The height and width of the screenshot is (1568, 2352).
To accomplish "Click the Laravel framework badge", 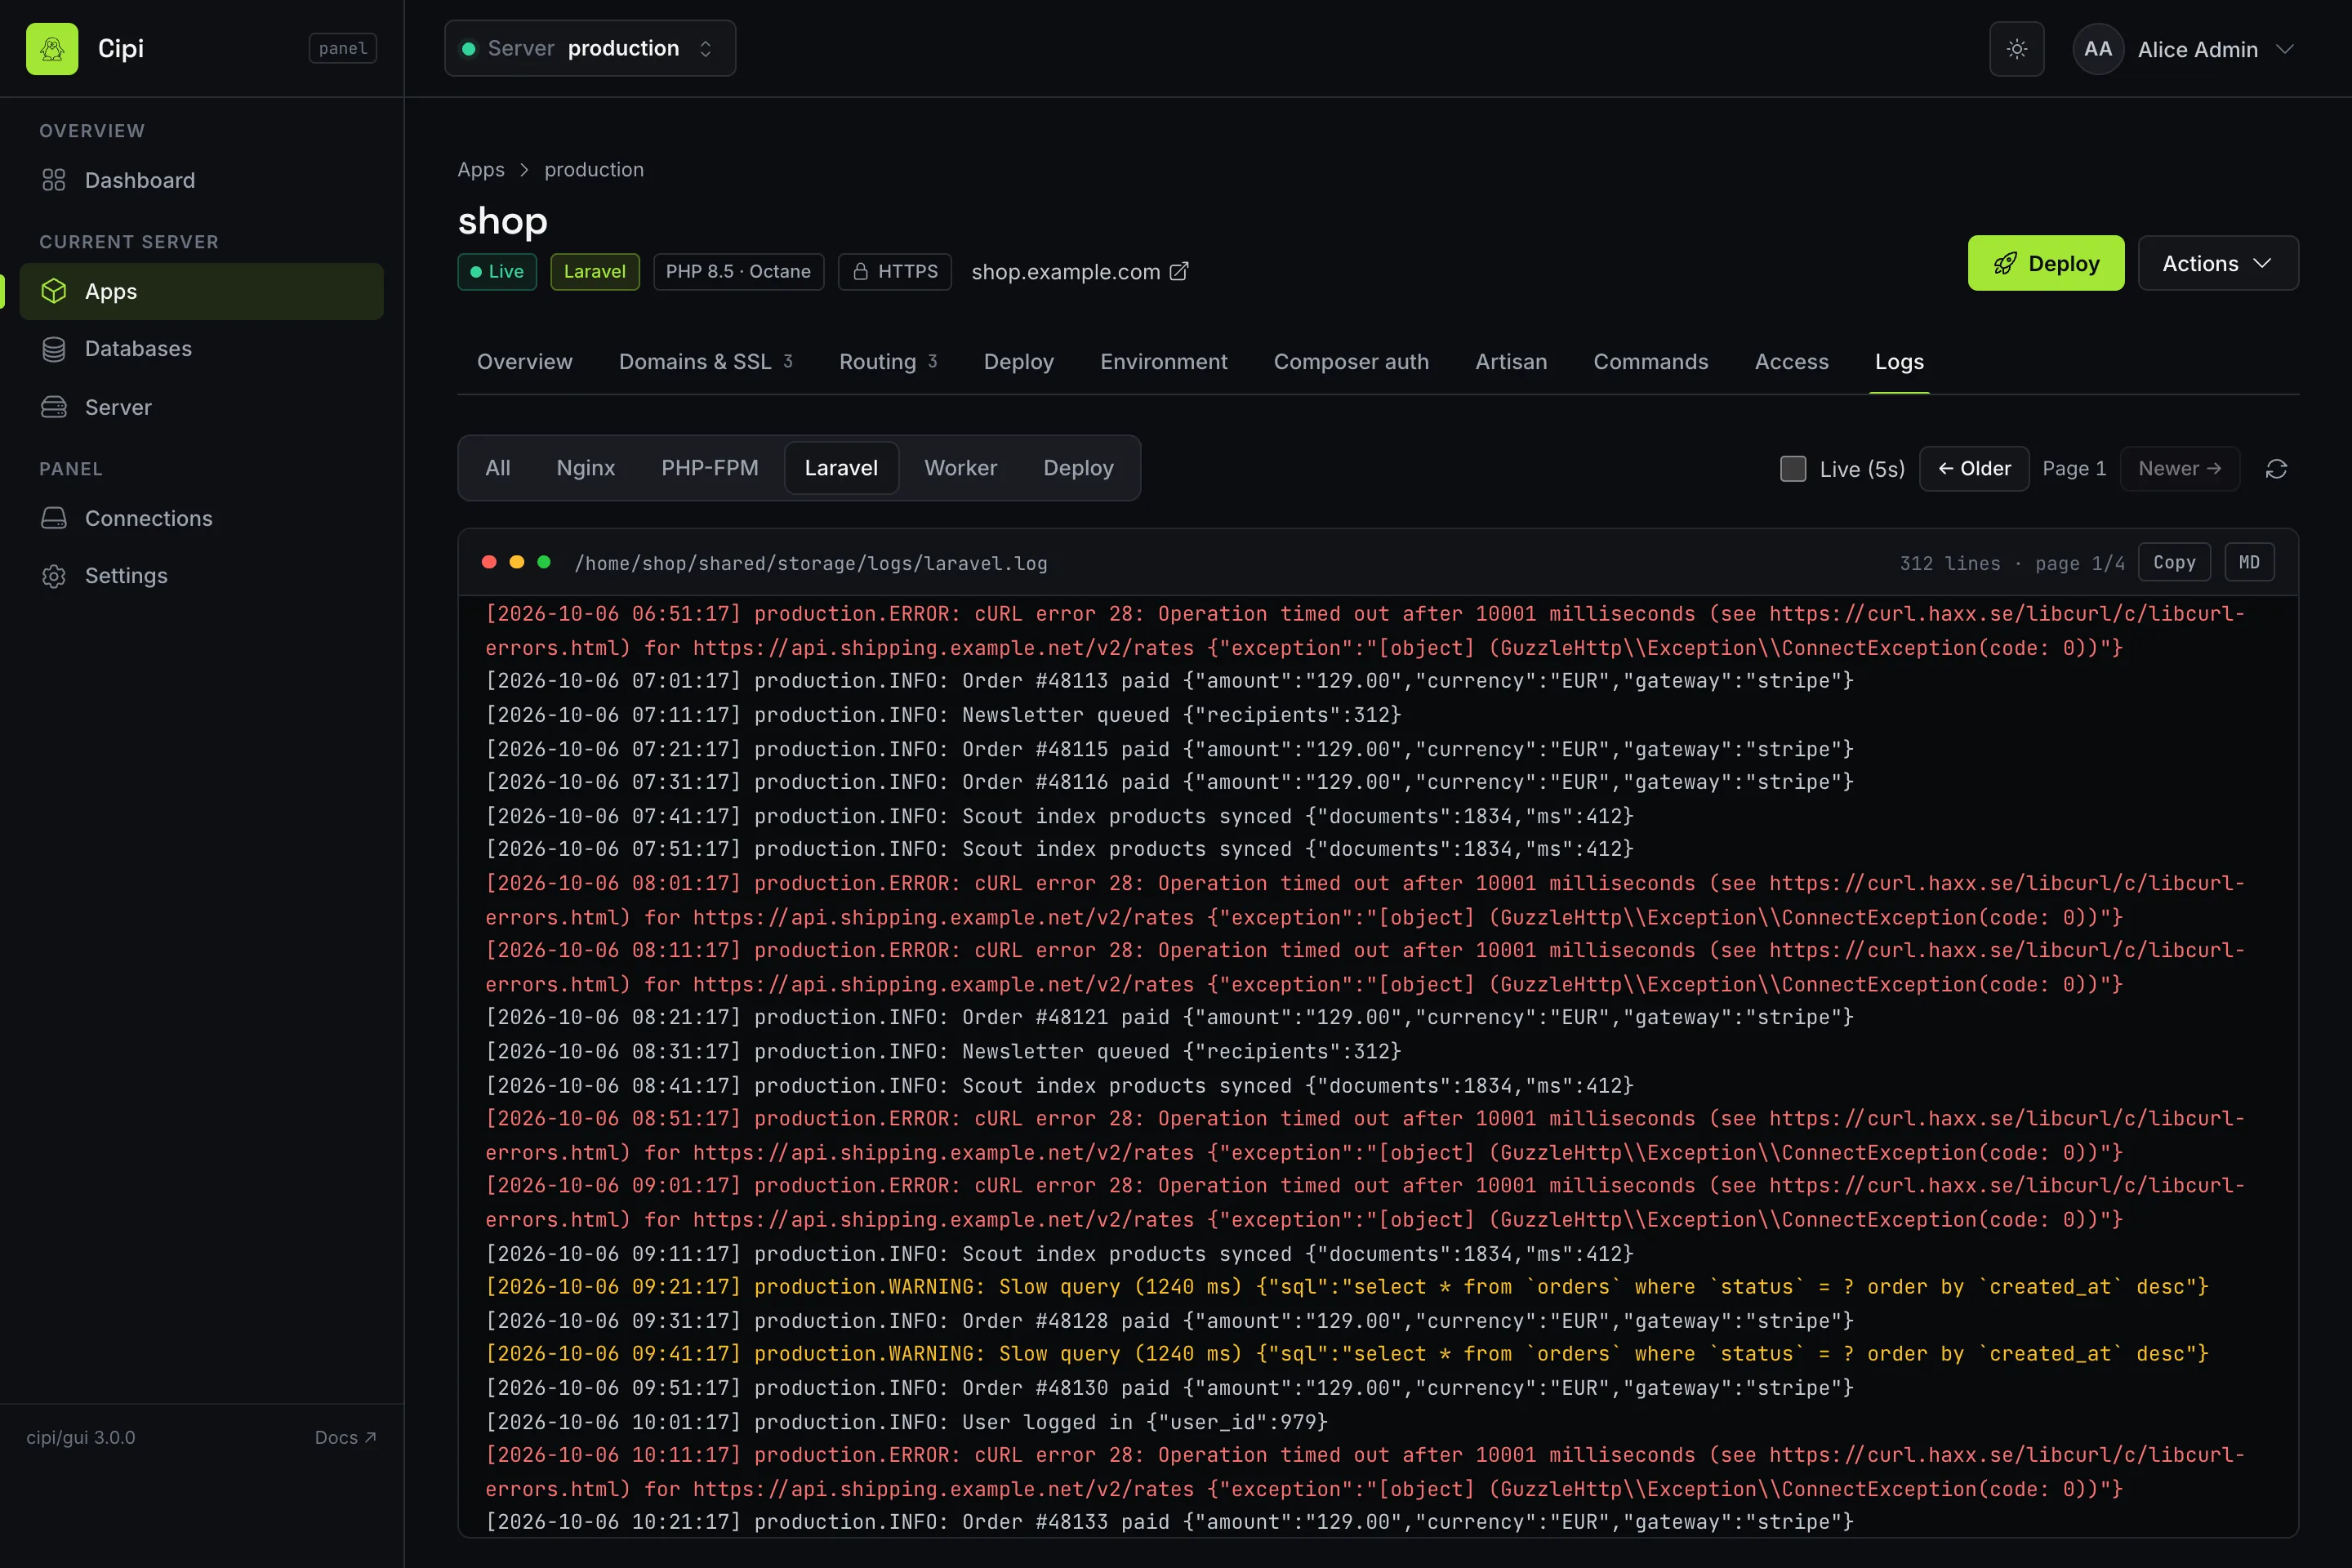I will tap(595, 272).
